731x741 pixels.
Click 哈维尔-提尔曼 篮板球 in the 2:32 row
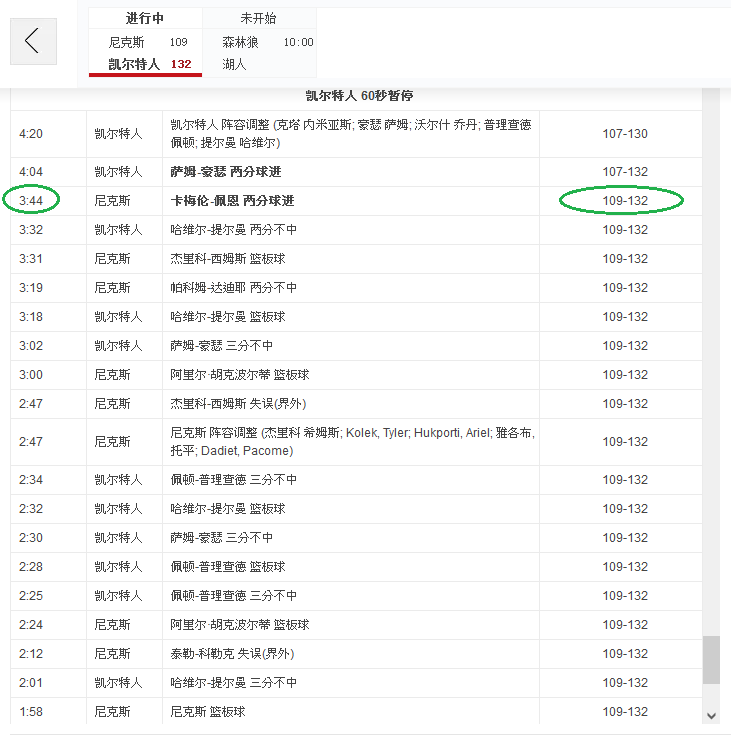point(228,509)
